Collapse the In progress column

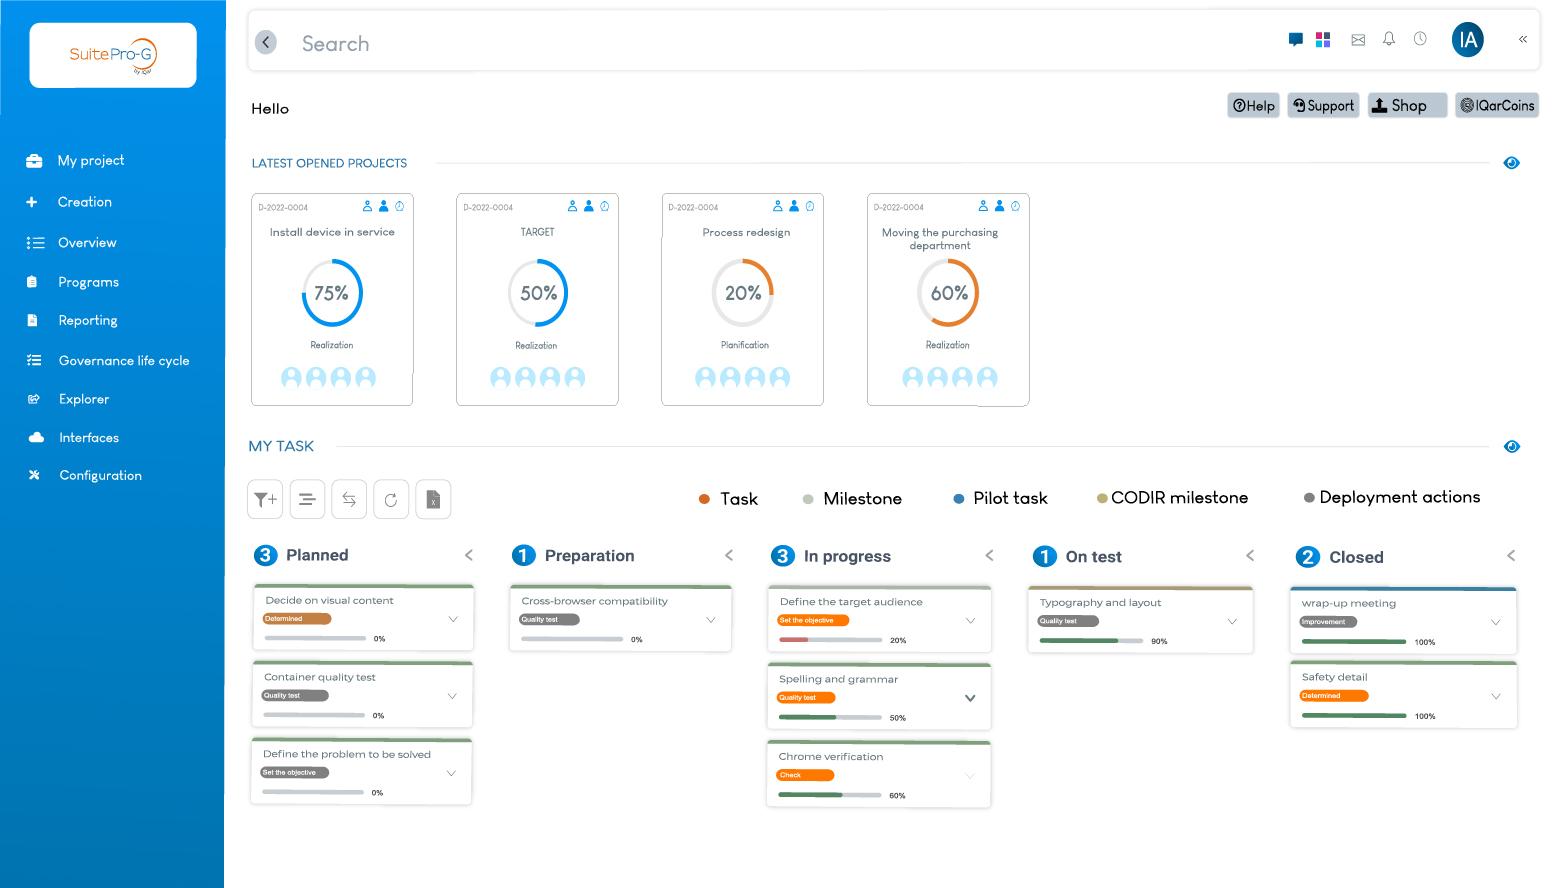point(990,555)
